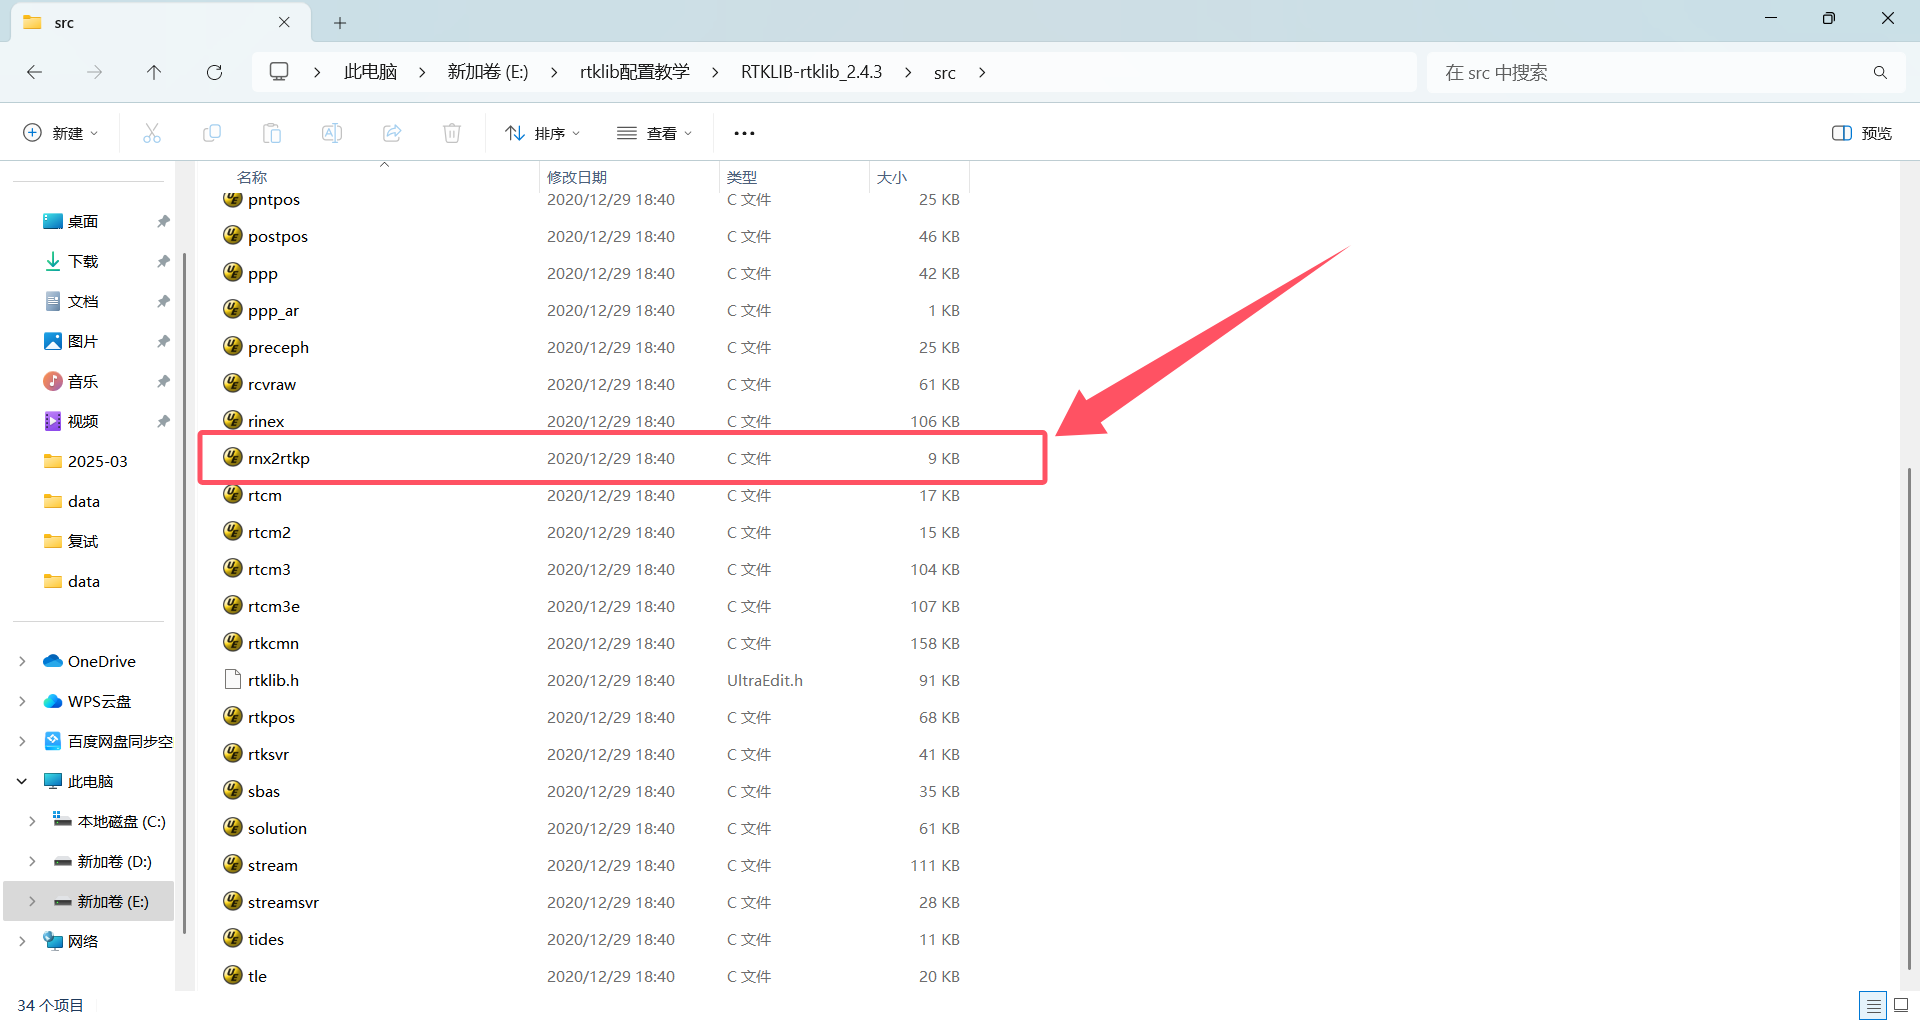Open a new File Explorer tab
The image size is (1920, 1020).
click(x=340, y=22)
